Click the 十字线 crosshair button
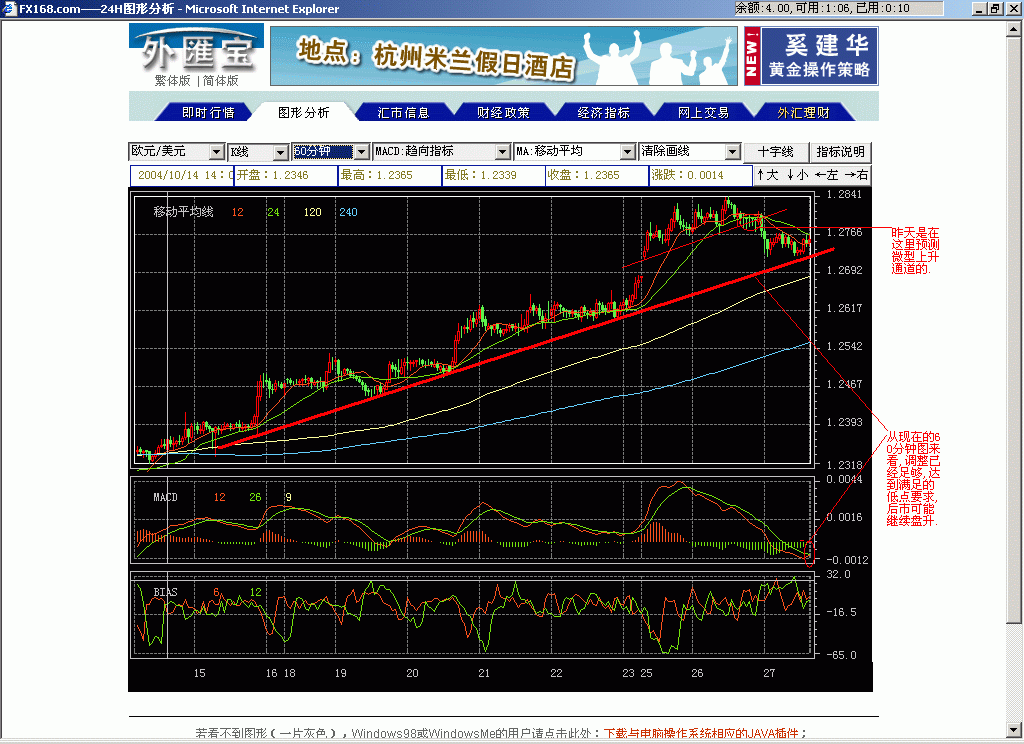This screenshot has width=1024, height=744. coord(776,152)
